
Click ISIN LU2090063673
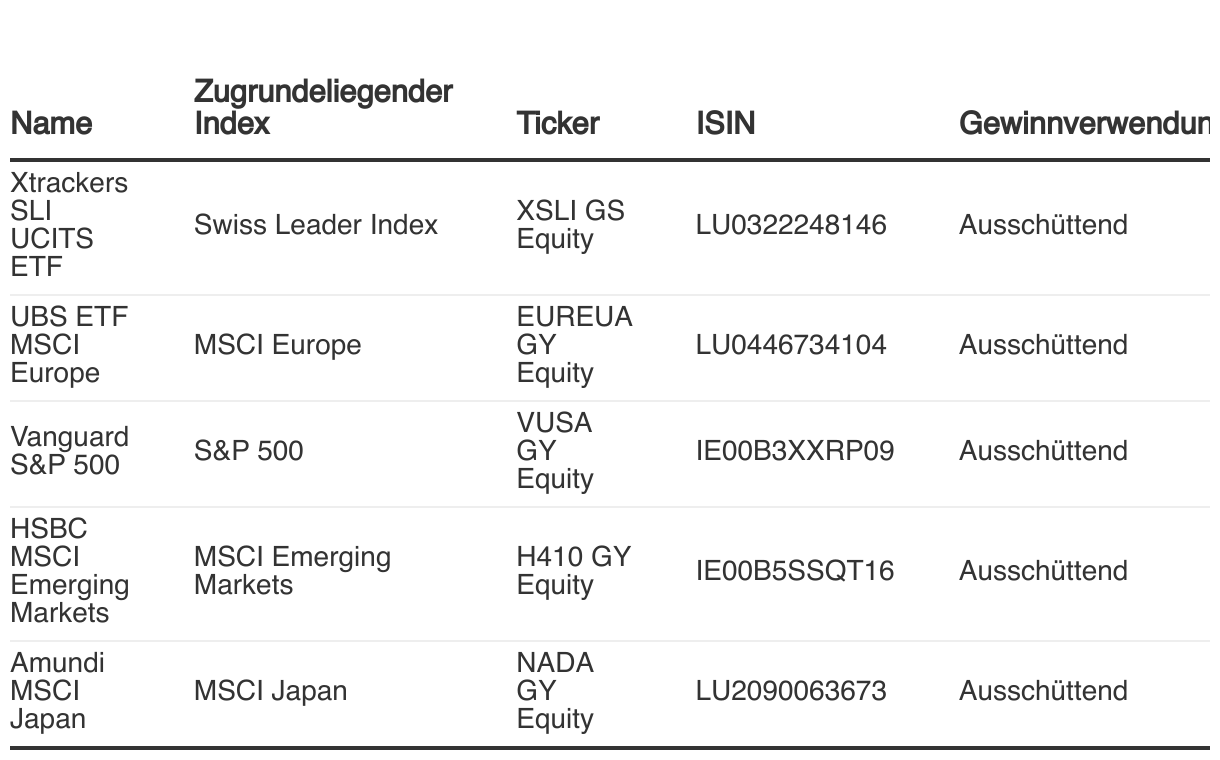click(791, 691)
